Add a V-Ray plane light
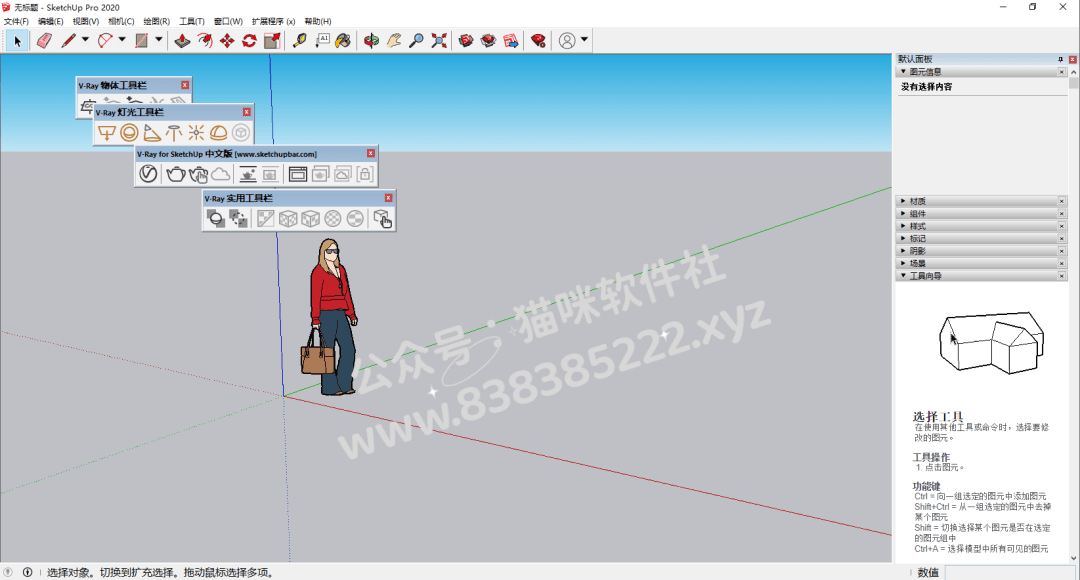The width and height of the screenshot is (1080, 580). 107,132
